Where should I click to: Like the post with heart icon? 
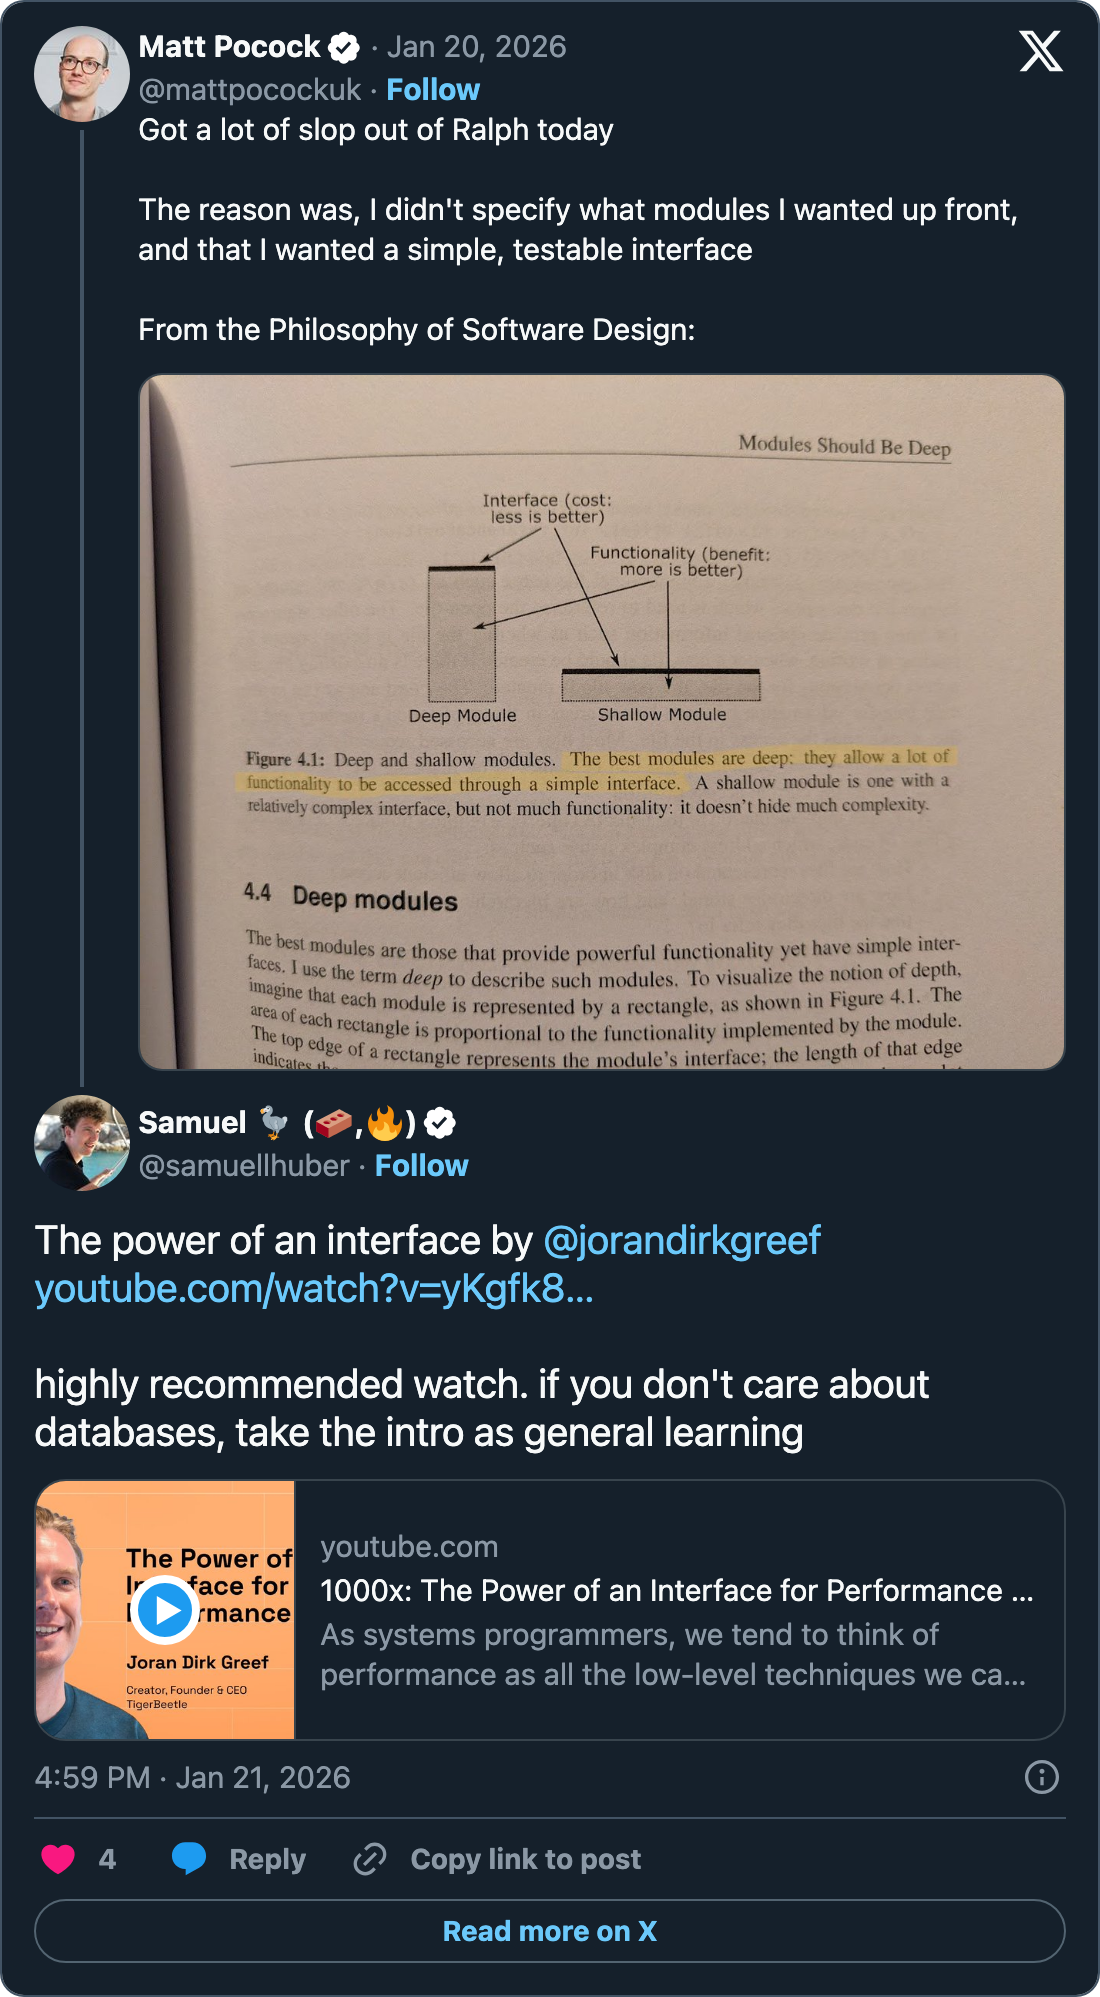point(58,1859)
